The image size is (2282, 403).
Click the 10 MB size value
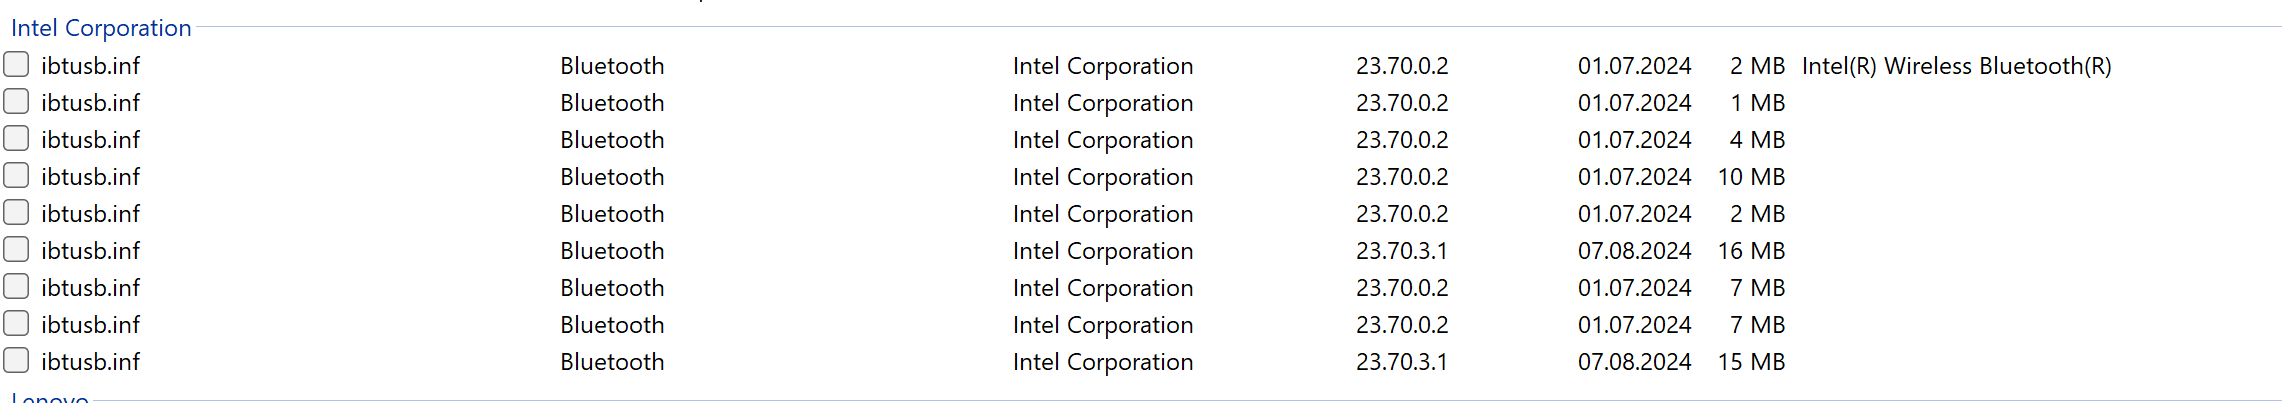pos(1751,177)
